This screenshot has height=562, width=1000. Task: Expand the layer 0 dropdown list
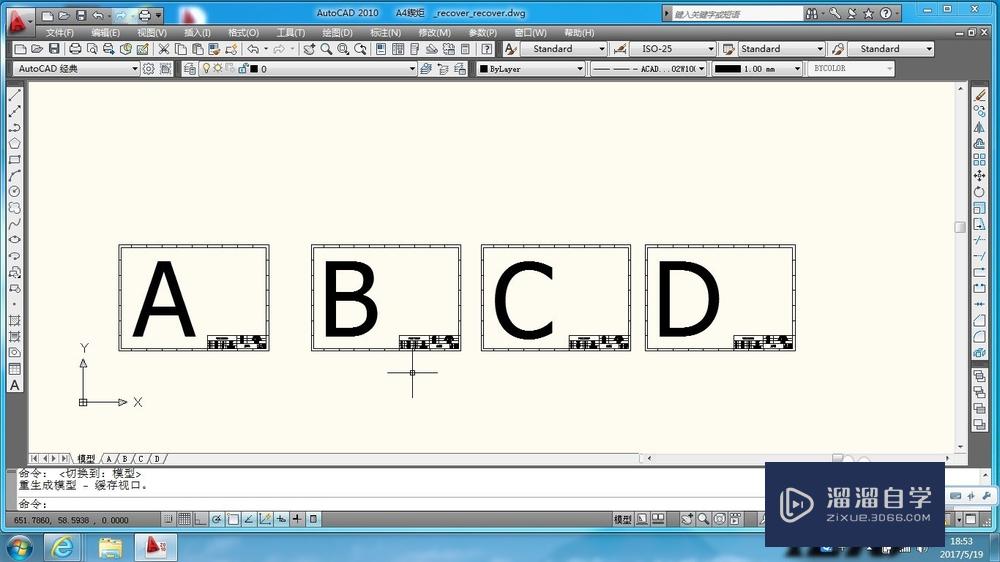(412, 69)
